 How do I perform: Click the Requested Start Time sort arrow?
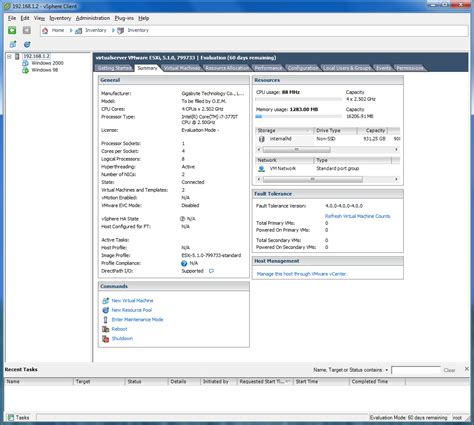[x=288, y=381]
